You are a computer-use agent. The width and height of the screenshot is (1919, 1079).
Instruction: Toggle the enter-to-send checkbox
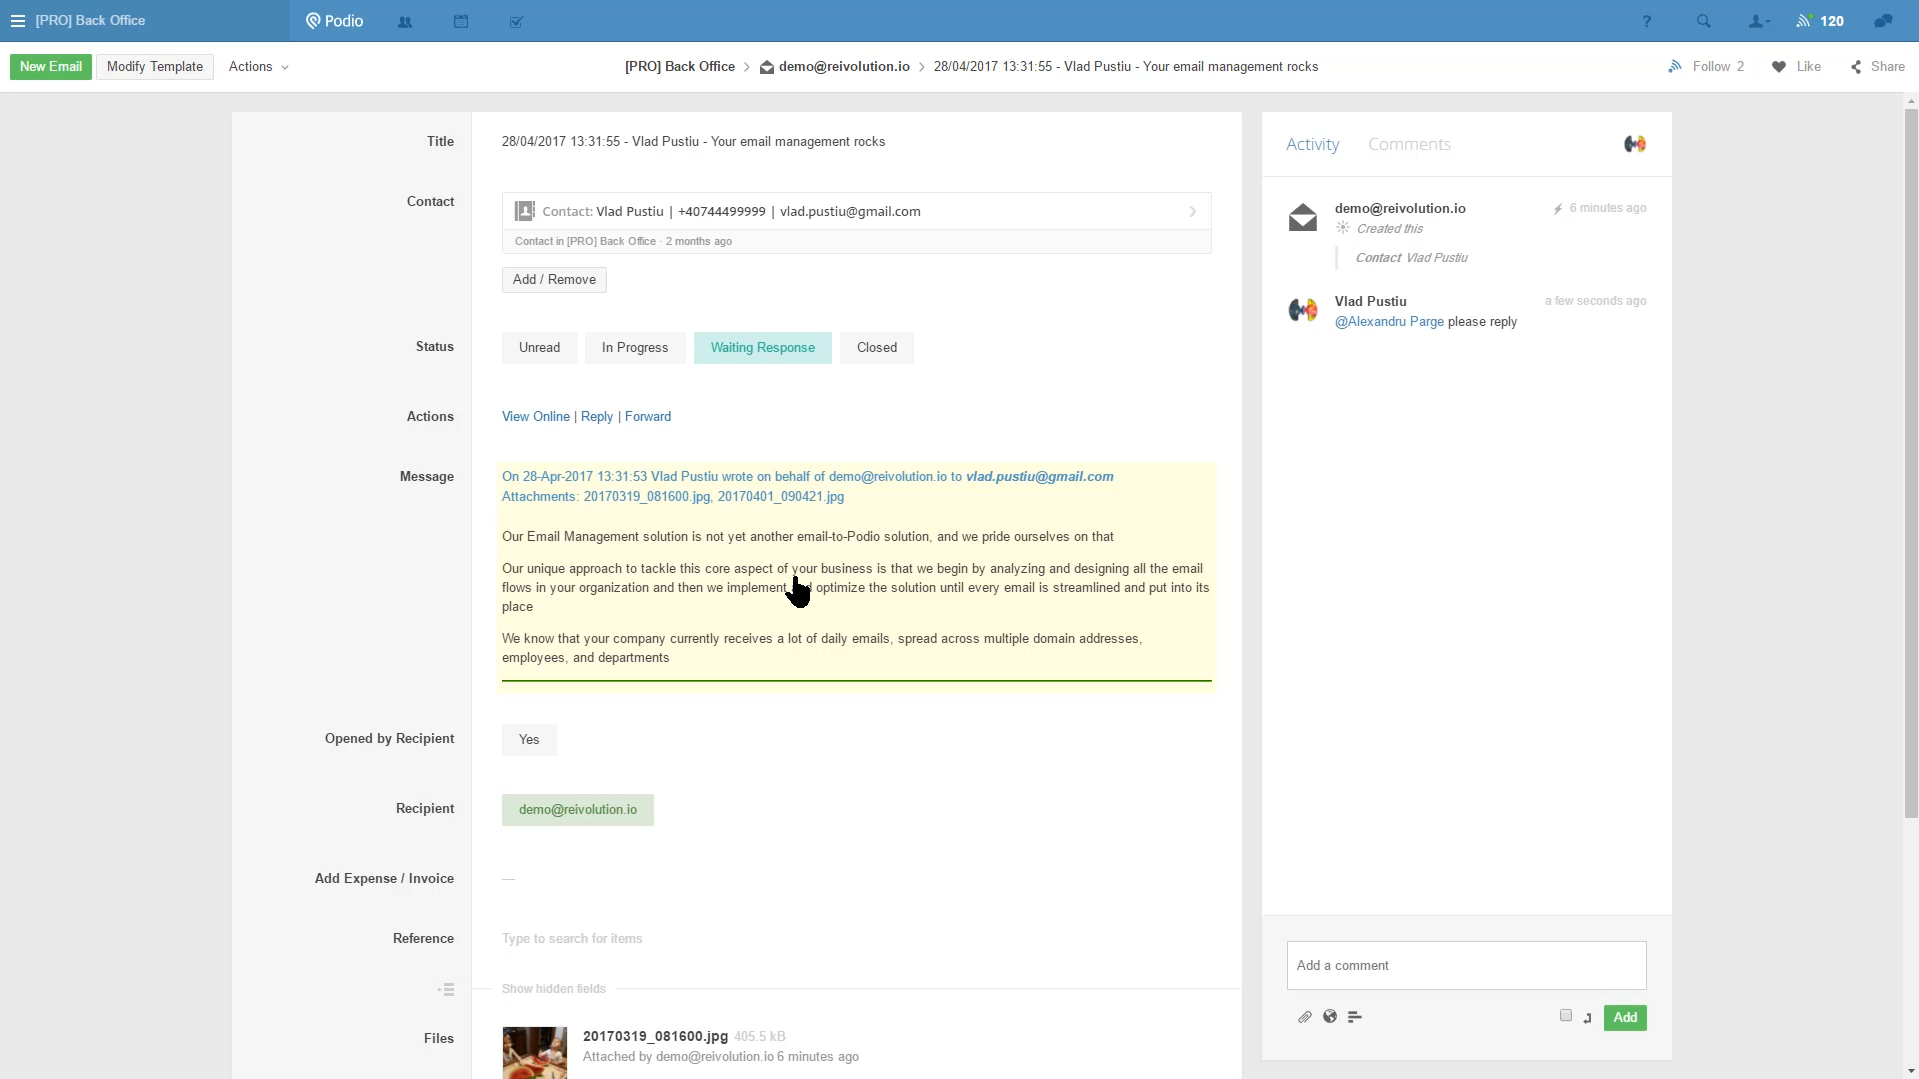point(1566,1015)
